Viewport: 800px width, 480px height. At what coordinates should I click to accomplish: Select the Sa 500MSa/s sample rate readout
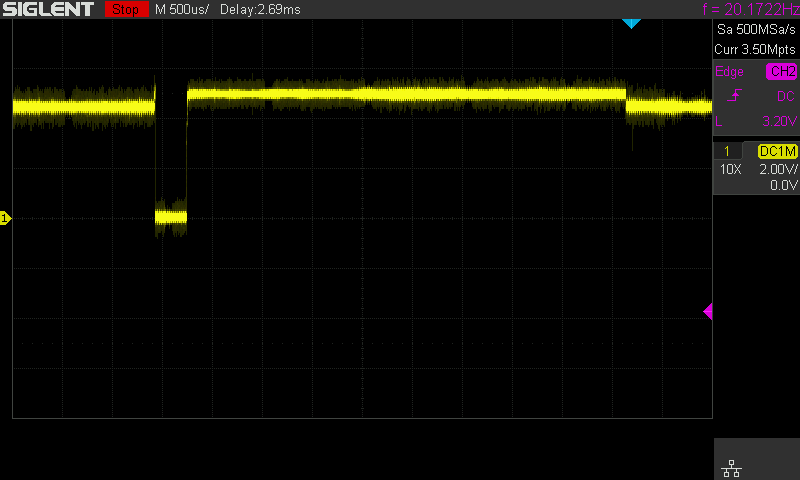pos(756,31)
